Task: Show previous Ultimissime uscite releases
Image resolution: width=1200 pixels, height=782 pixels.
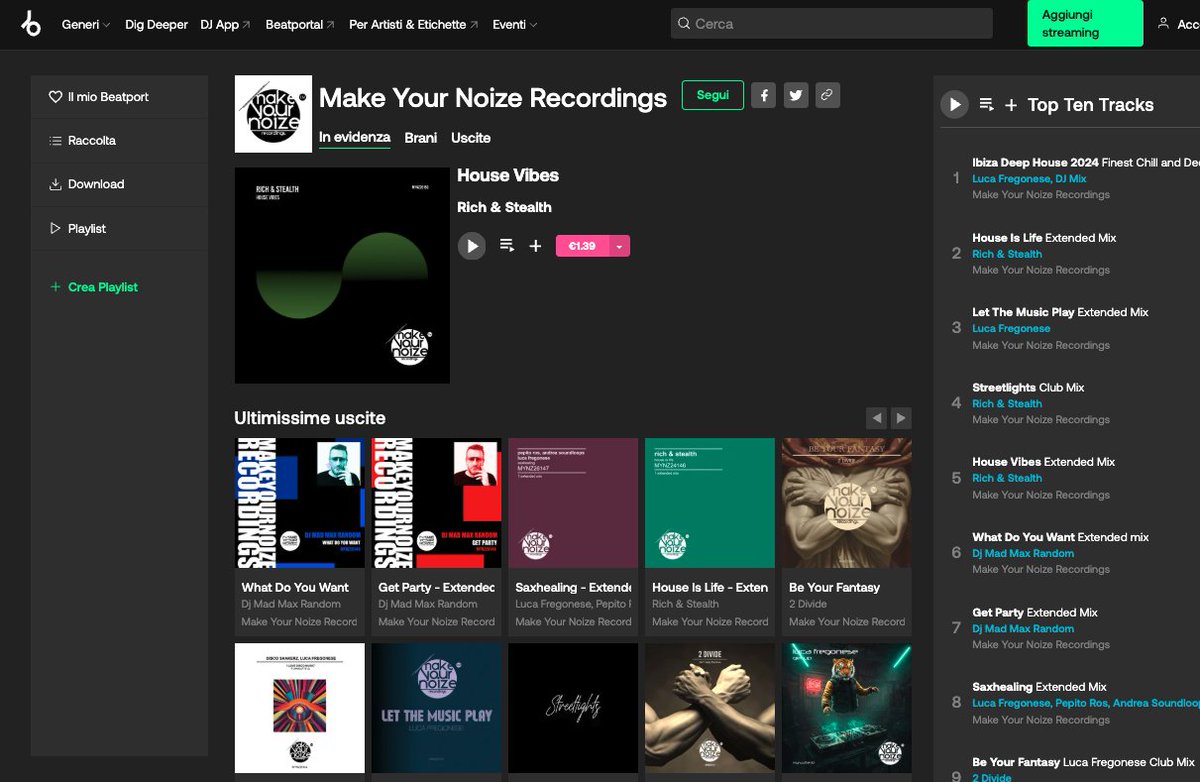Action: coord(877,418)
